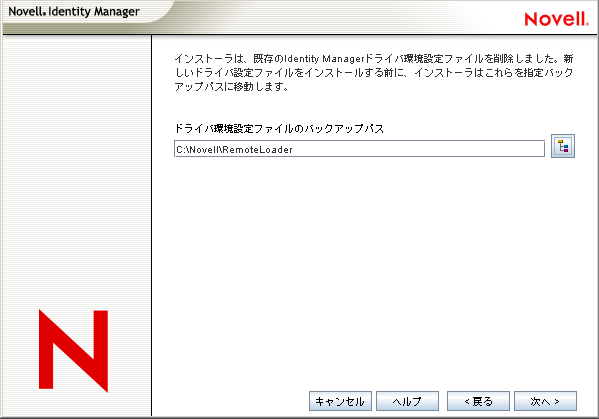Click the large red N logo in sidebar
Screen dimensions: 599x419
click(73, 351)
